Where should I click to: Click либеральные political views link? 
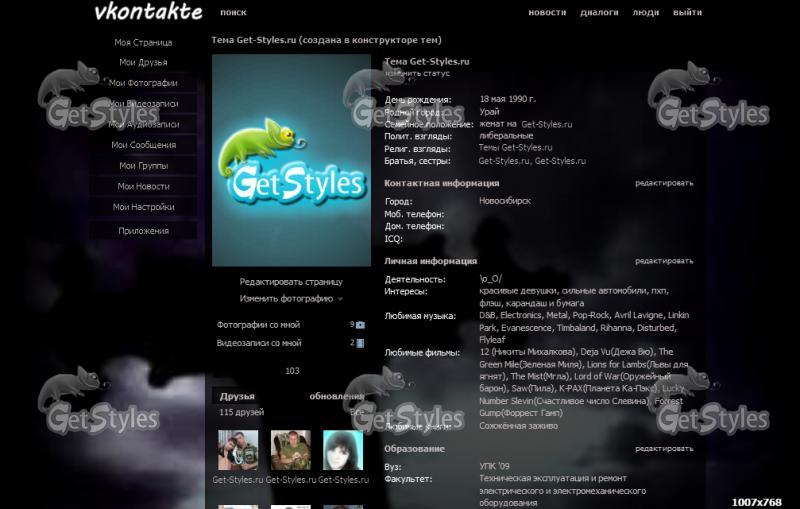(x=506, y=136)
